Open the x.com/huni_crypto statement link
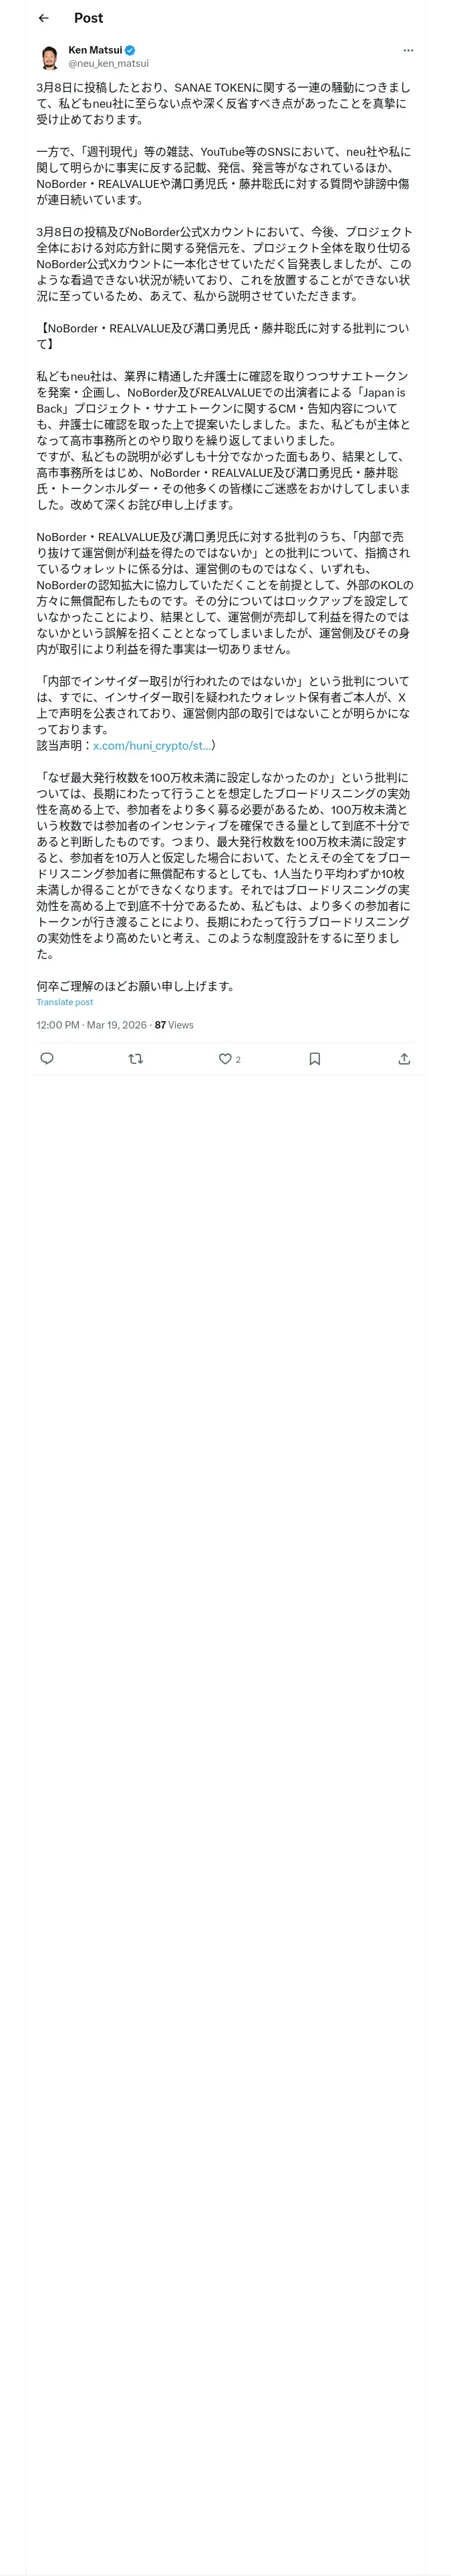The height and width of the screenshot is (2576, 451). (152, 745)
